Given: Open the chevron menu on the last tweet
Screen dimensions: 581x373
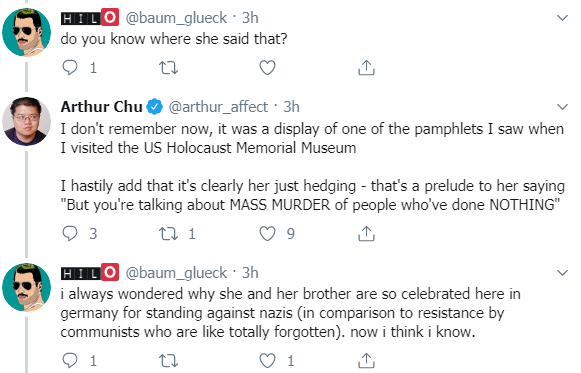Looking at the screenshot, I should point(562,273).
